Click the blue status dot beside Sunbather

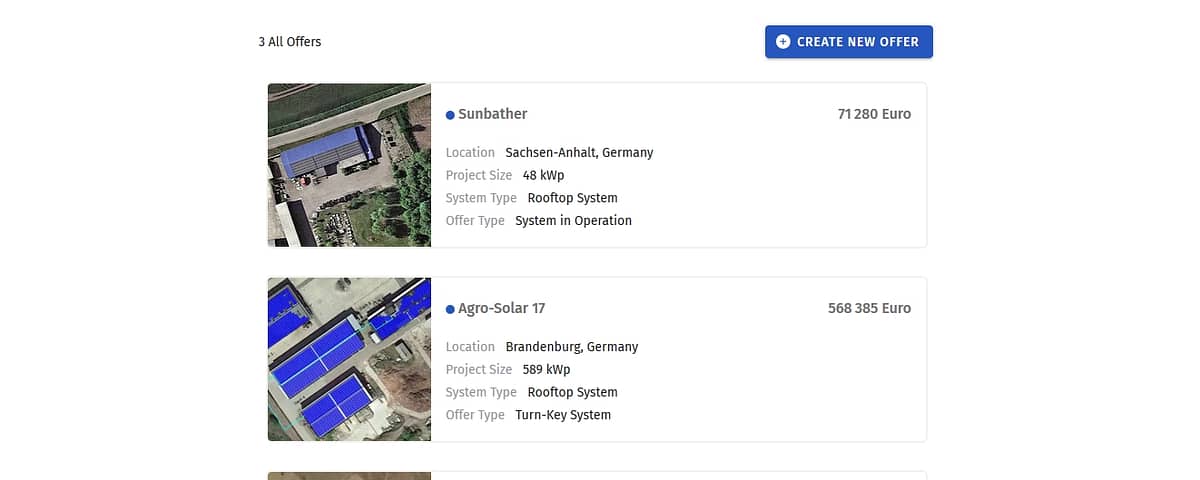(450, 115)
